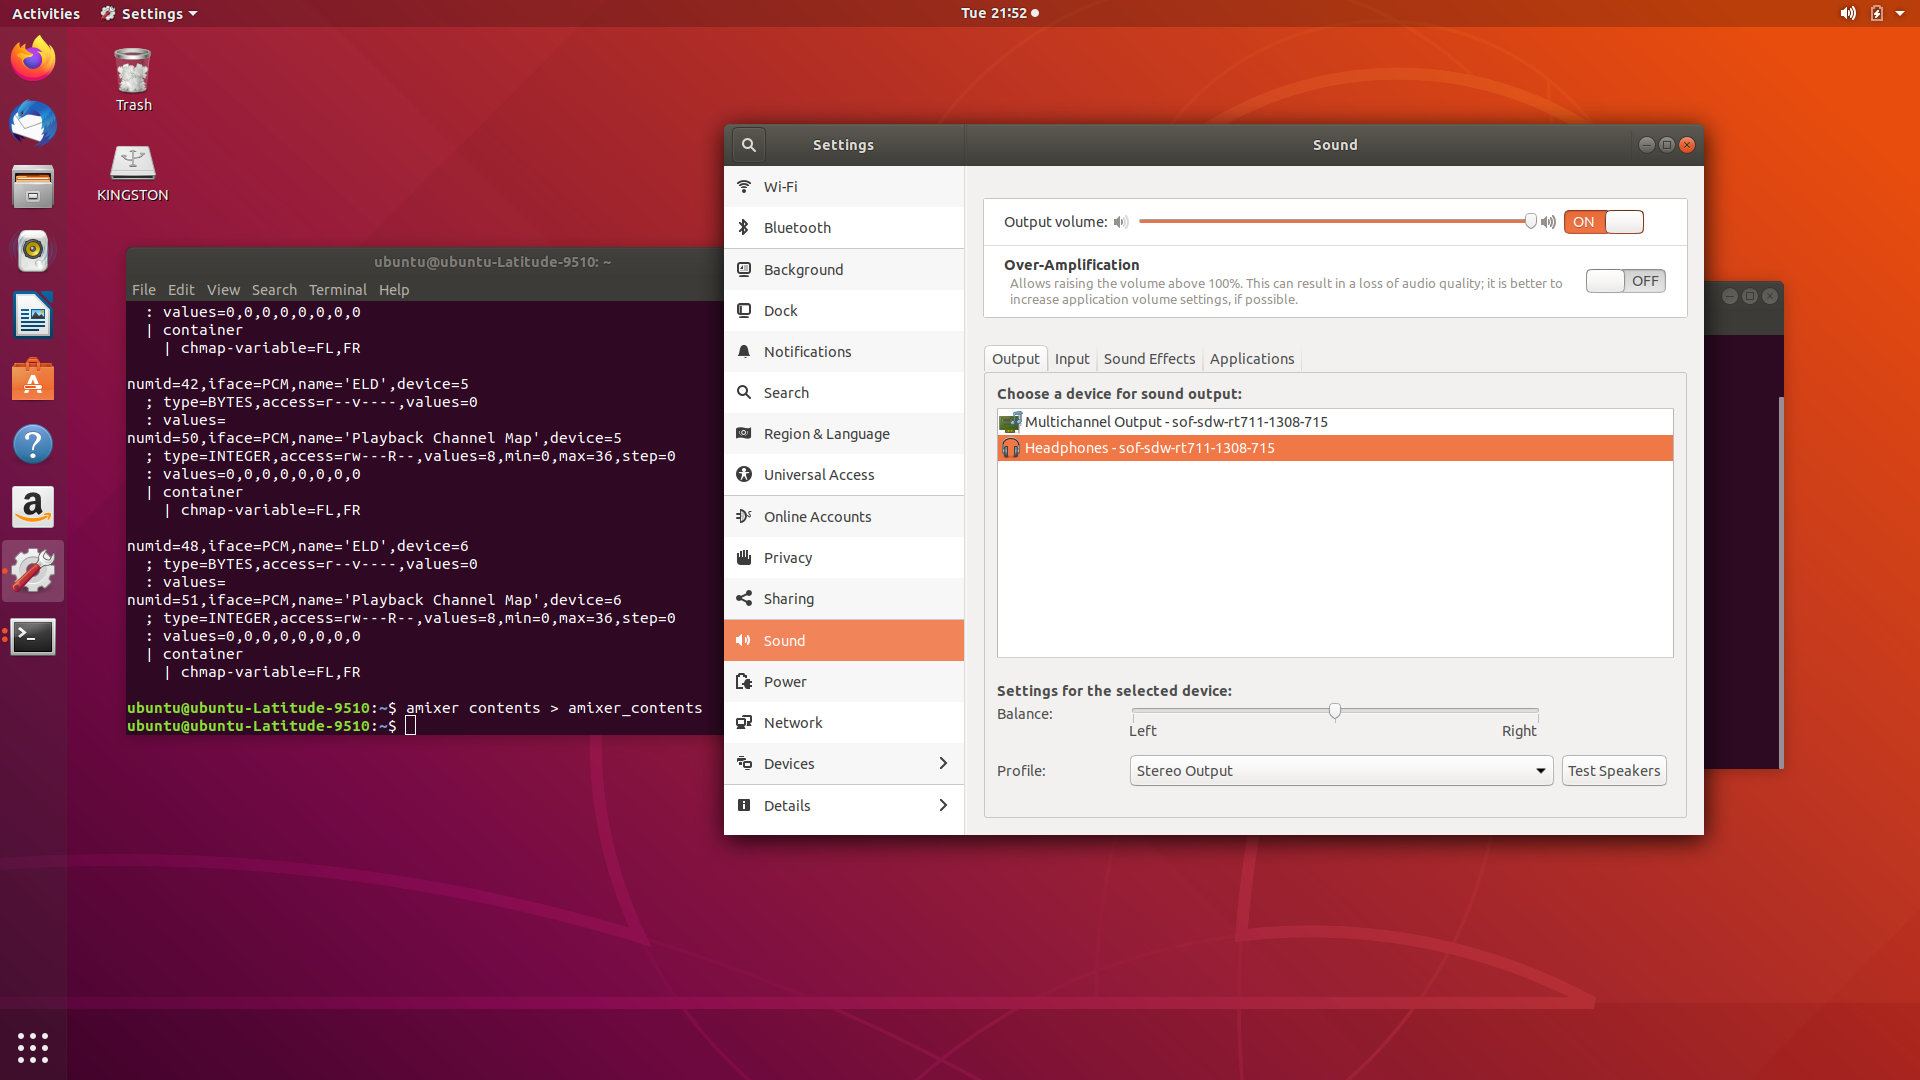Screen dimensions: 1920x1080
Task: Open the terminal's View menu
Action: pos(223,290)
